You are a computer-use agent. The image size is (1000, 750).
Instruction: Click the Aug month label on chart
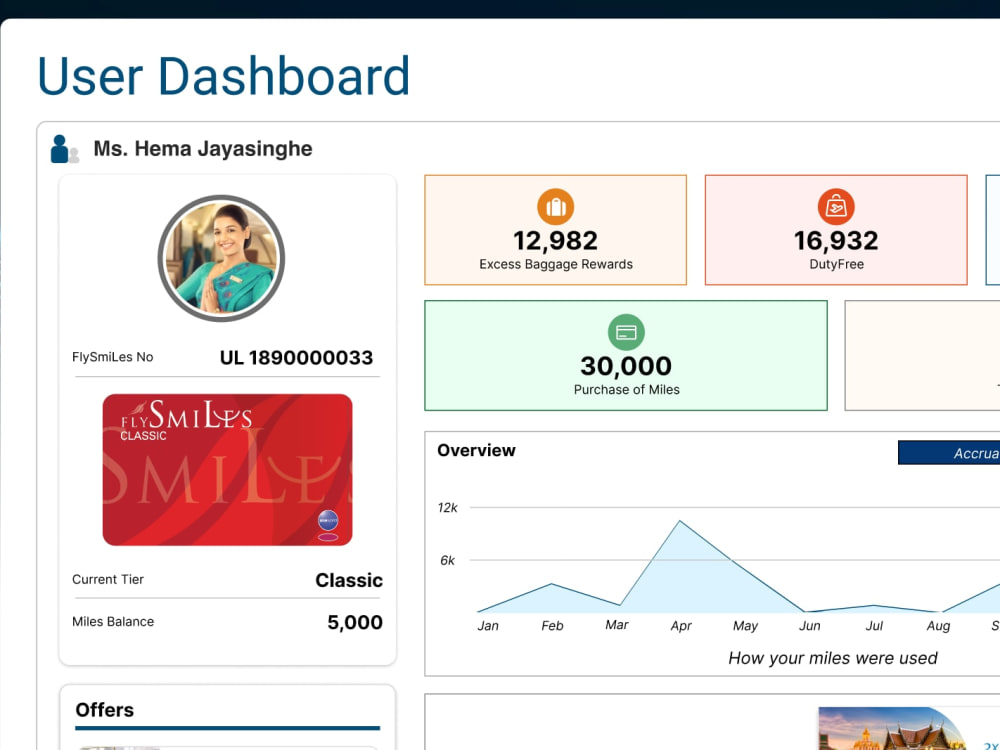pyautogui.click(x=938, y=626)
